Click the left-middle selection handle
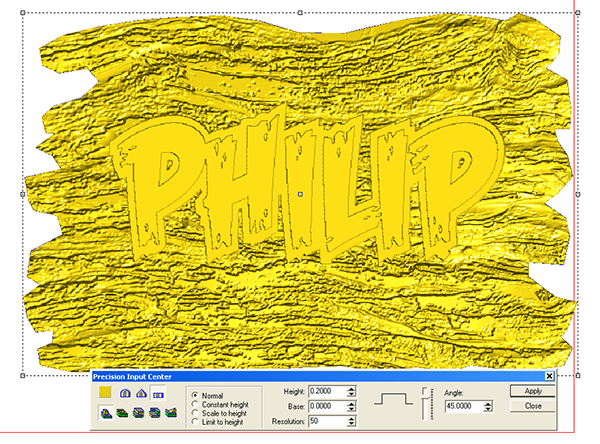Viewport: 600px width, 444px height. click(x=23, y=194)
